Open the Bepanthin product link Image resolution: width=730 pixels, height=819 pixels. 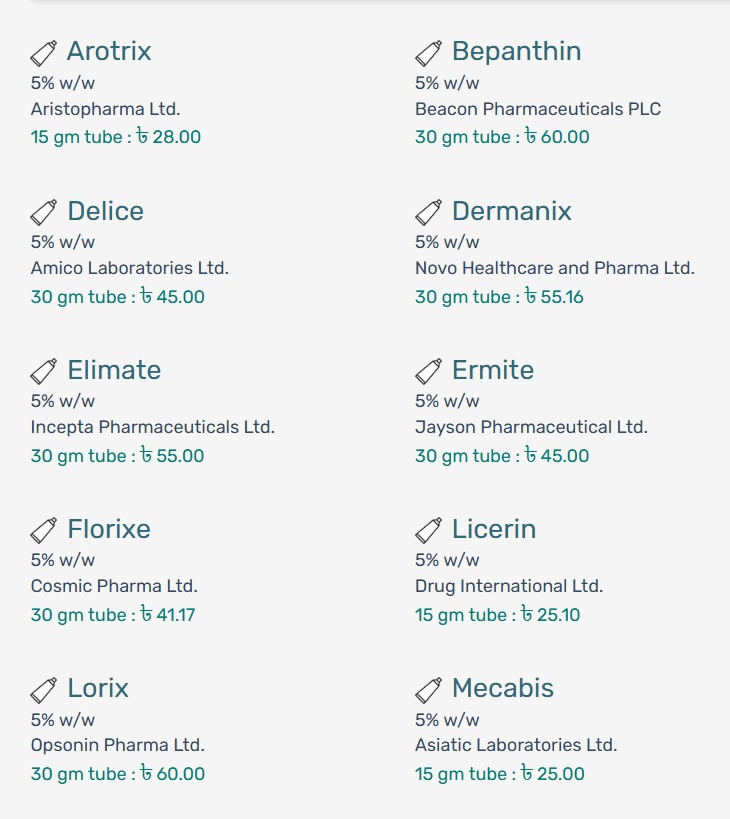point(516,51)
